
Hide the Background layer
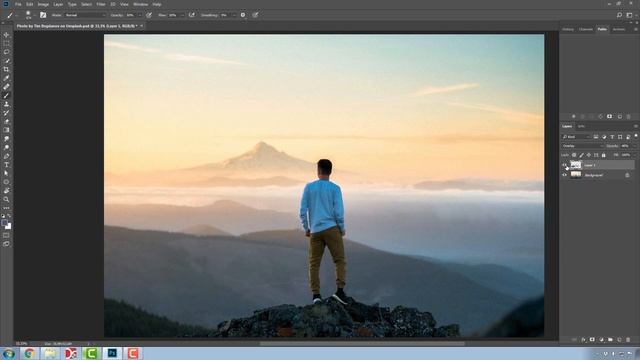coord(564,175)
